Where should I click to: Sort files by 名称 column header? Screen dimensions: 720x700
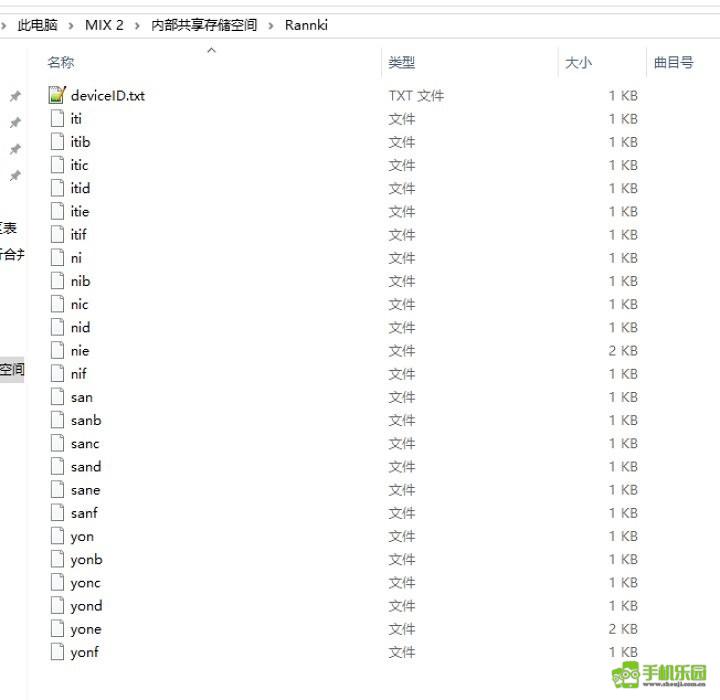click(61, 63)
